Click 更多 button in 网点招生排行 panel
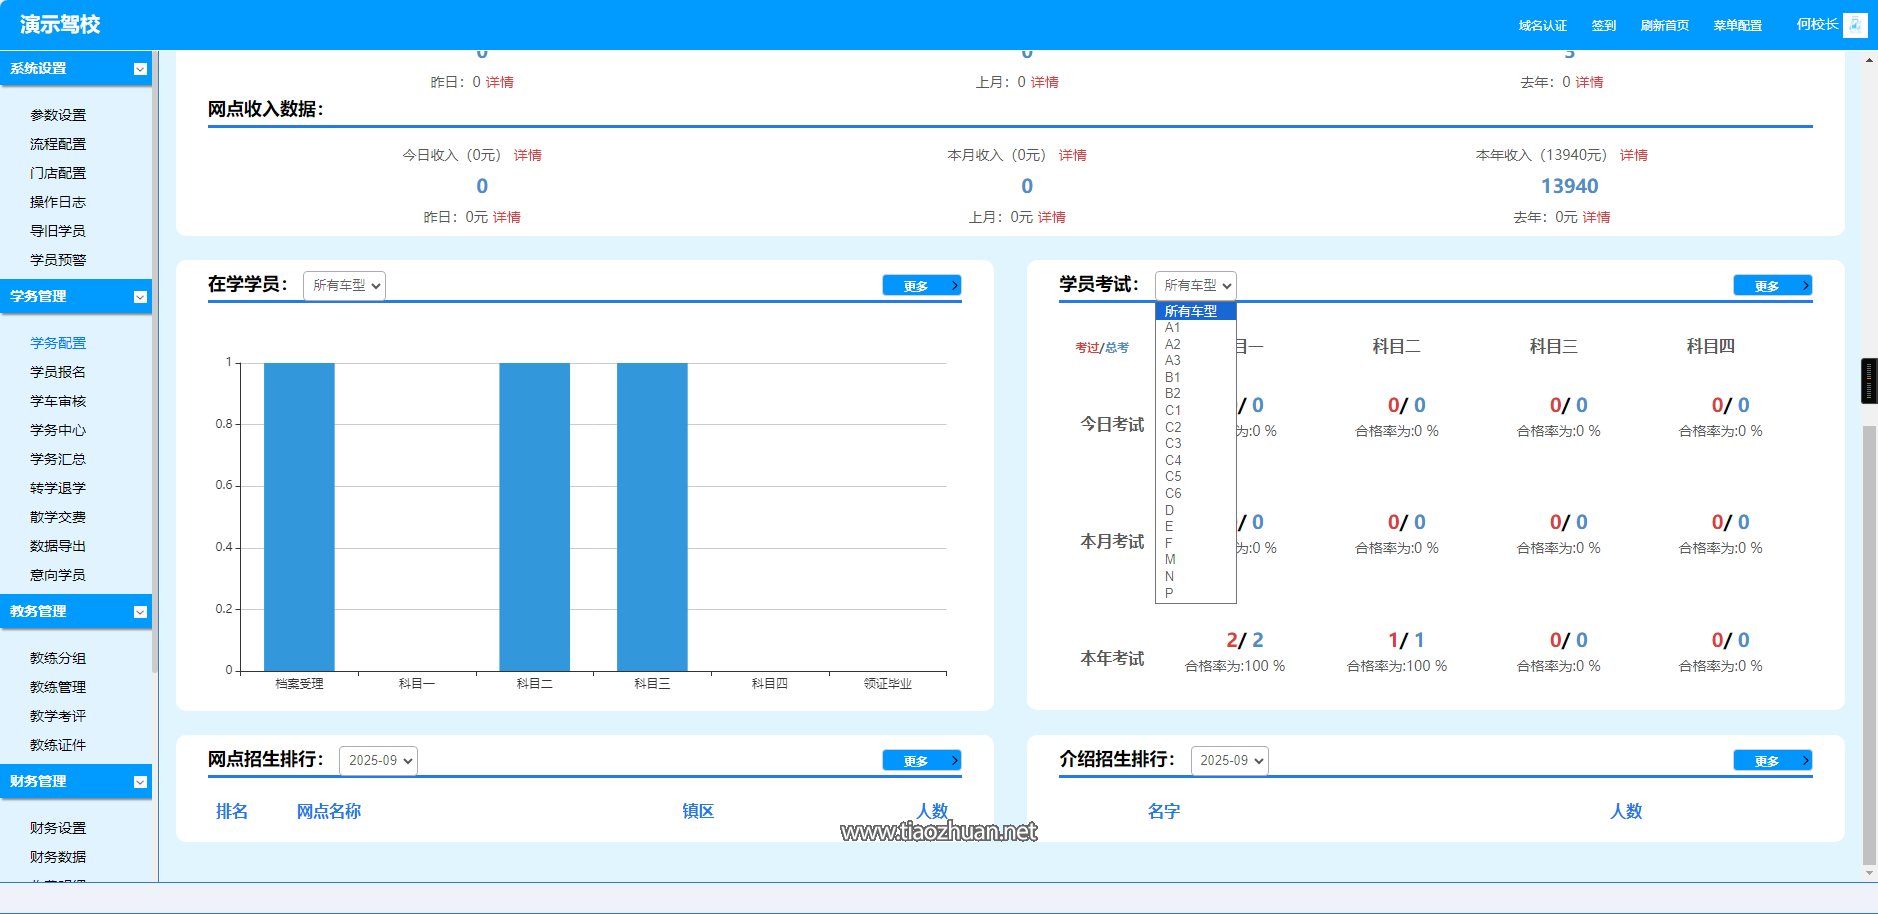Screen dimensions: 1878x914 click(x=922, y=761)
